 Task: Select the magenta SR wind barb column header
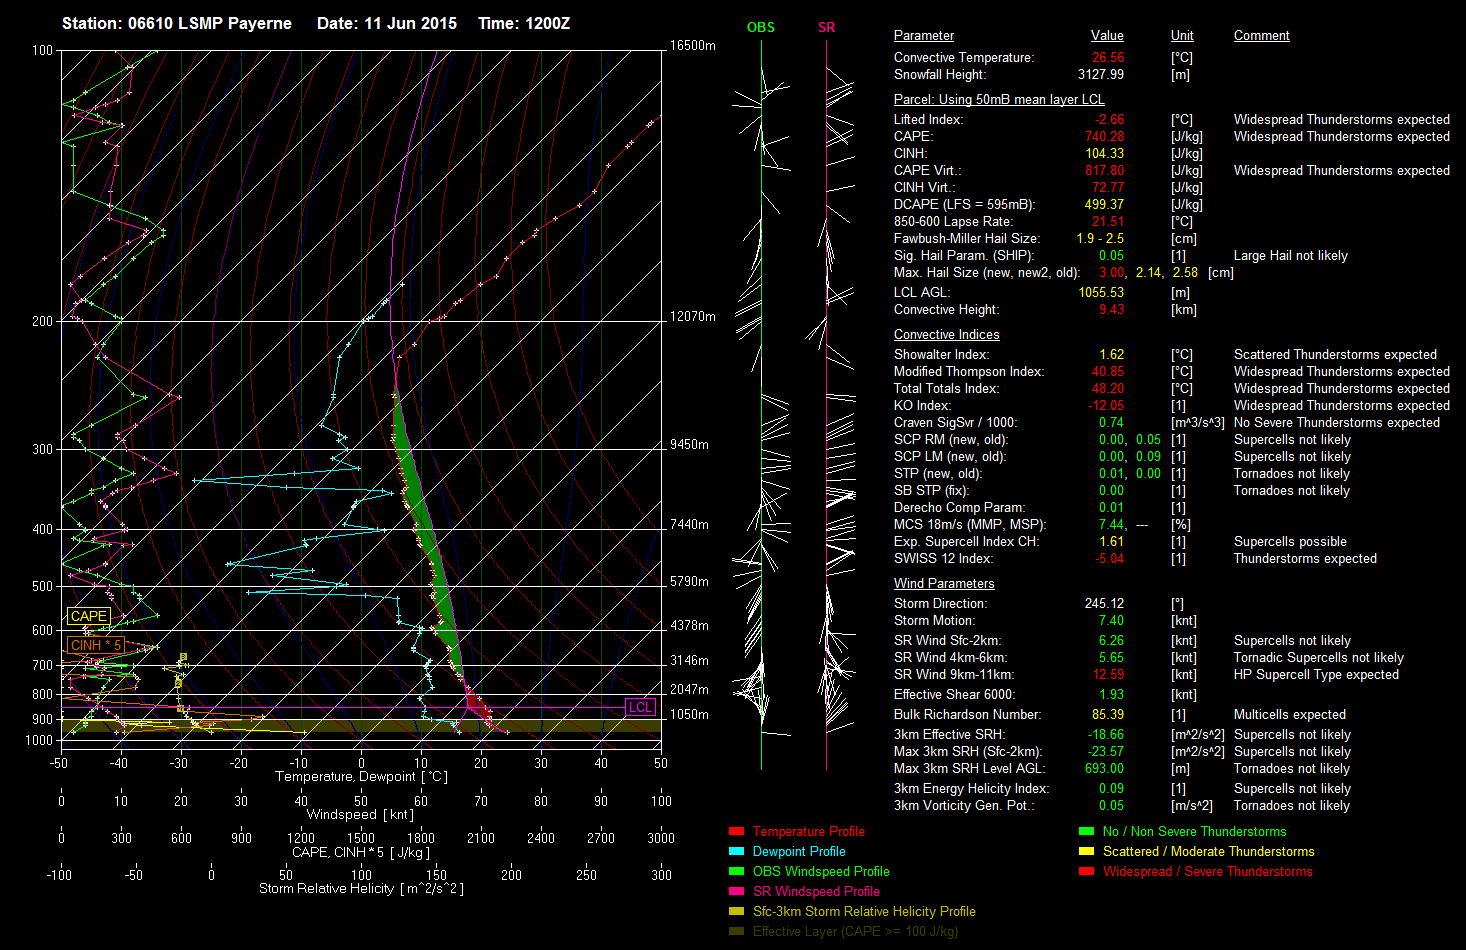click(826, 27)
